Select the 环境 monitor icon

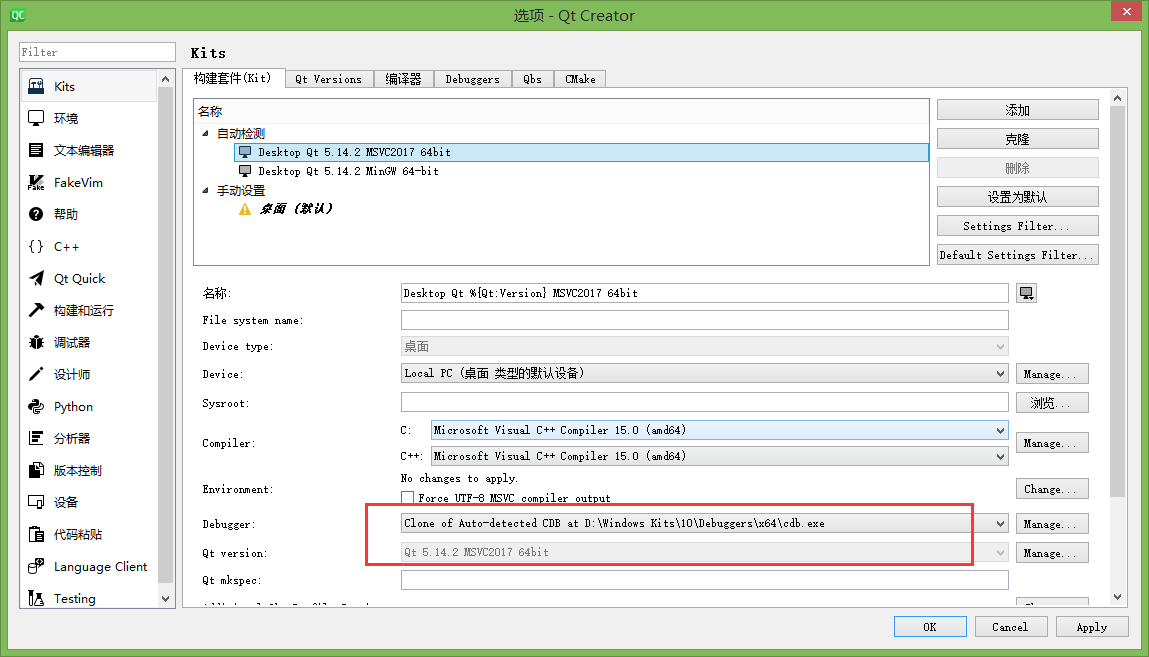(36, 118)
